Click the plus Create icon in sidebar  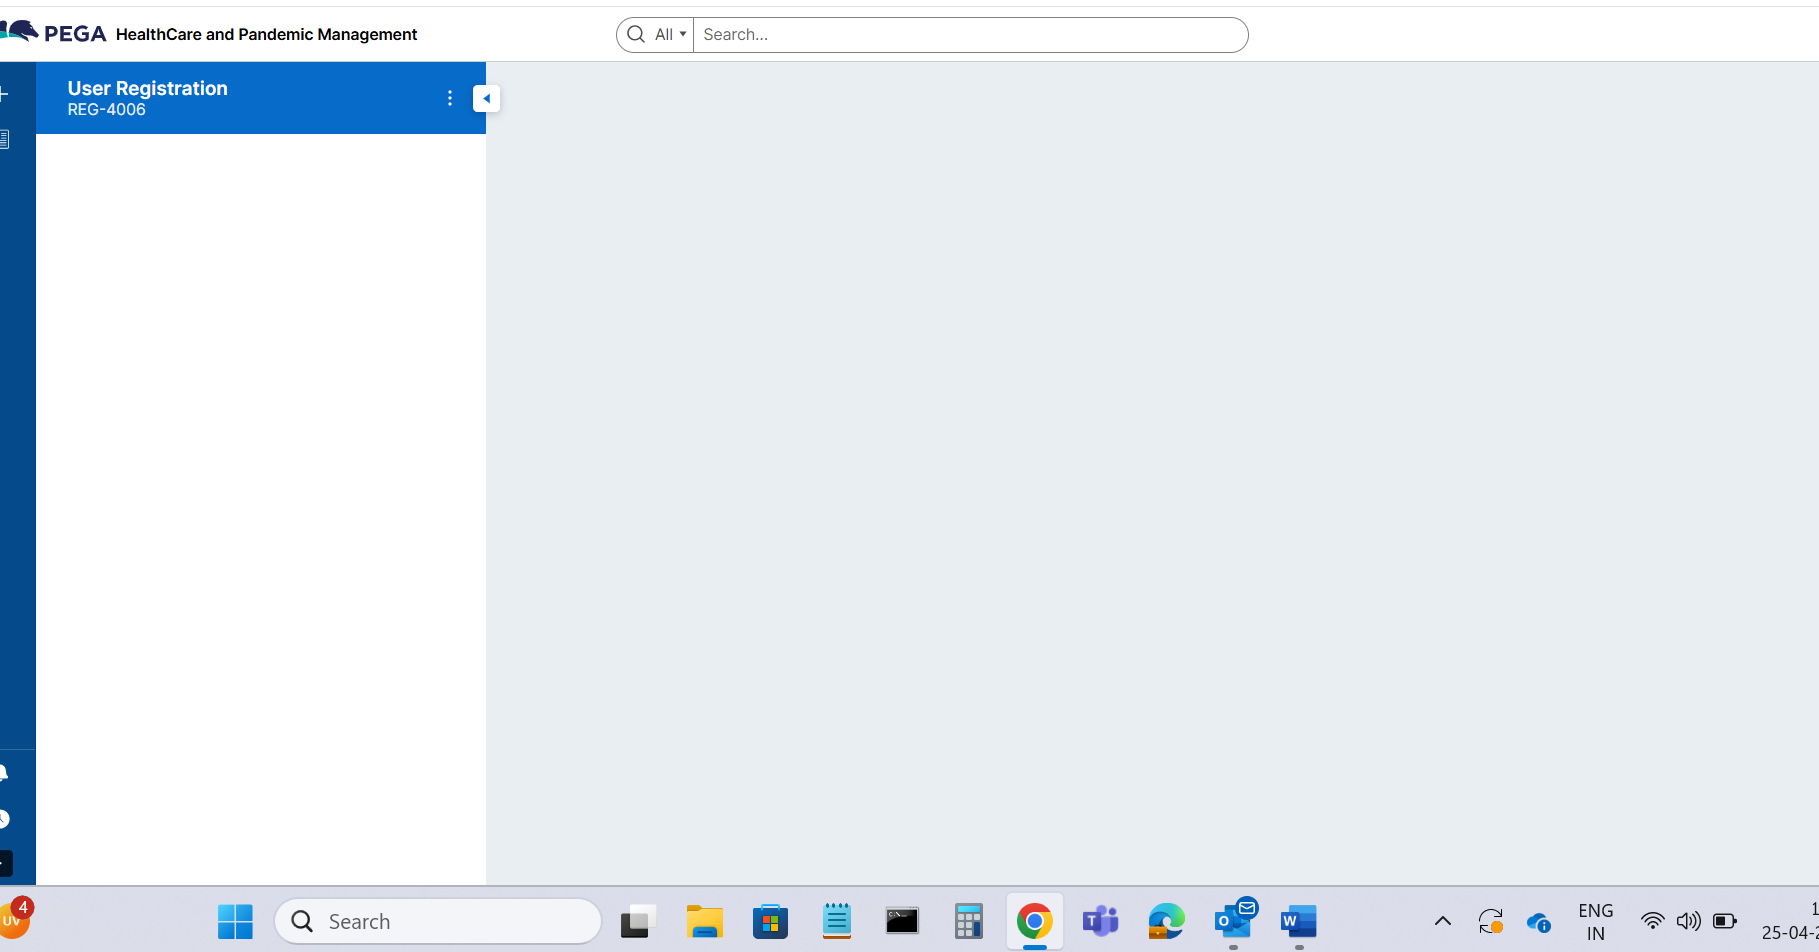[x=4, y=95]
